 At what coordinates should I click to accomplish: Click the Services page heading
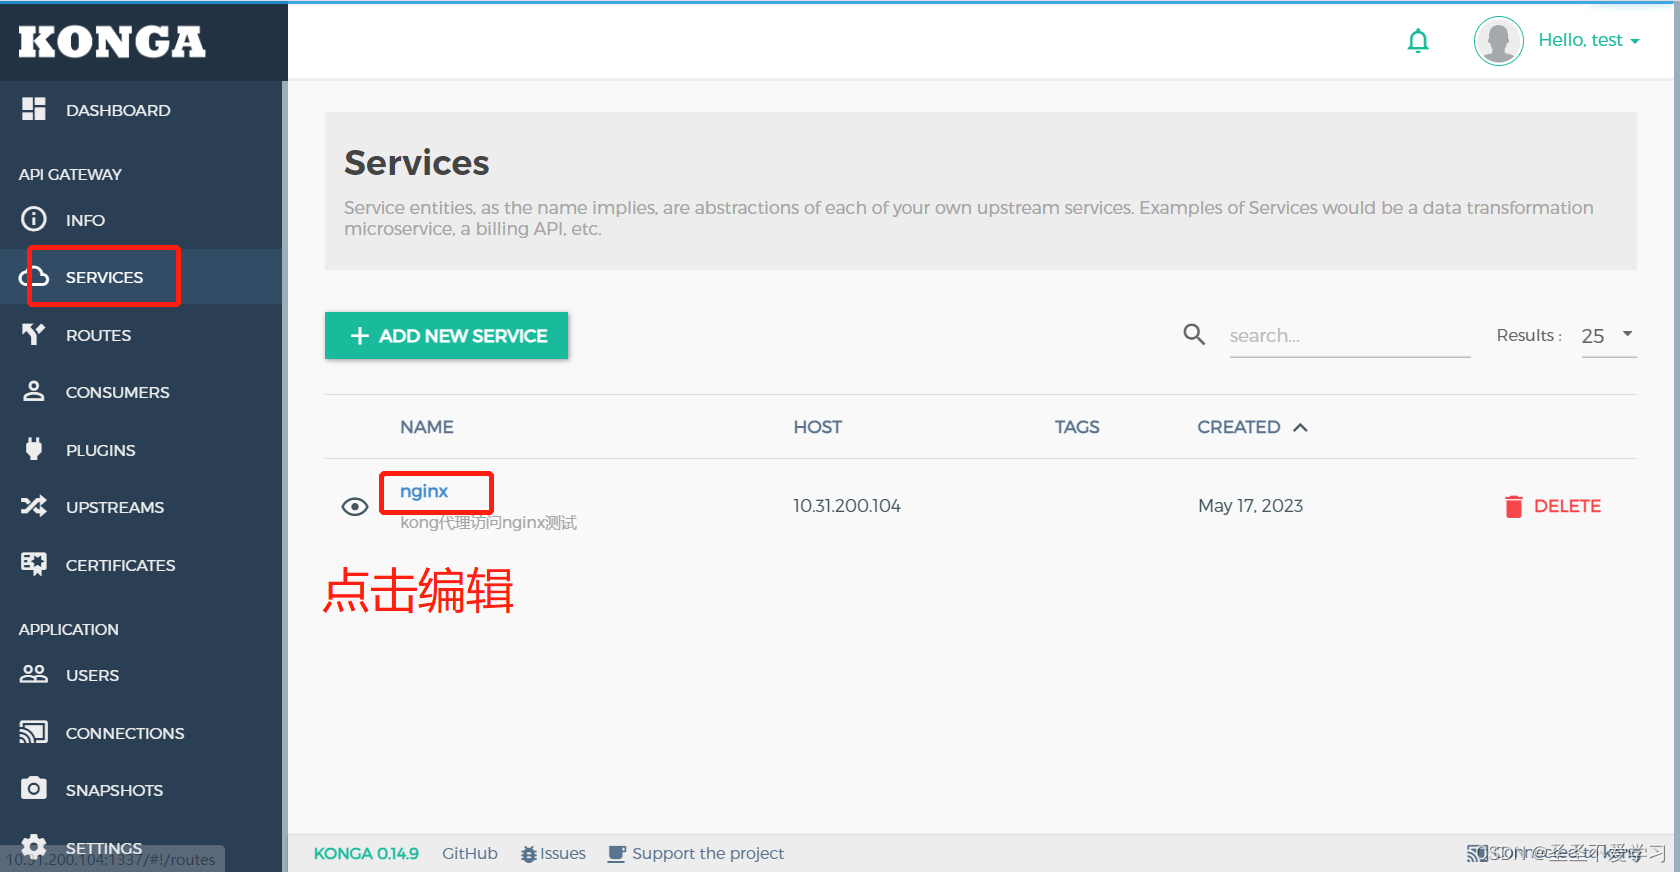(x=417, y=163)
